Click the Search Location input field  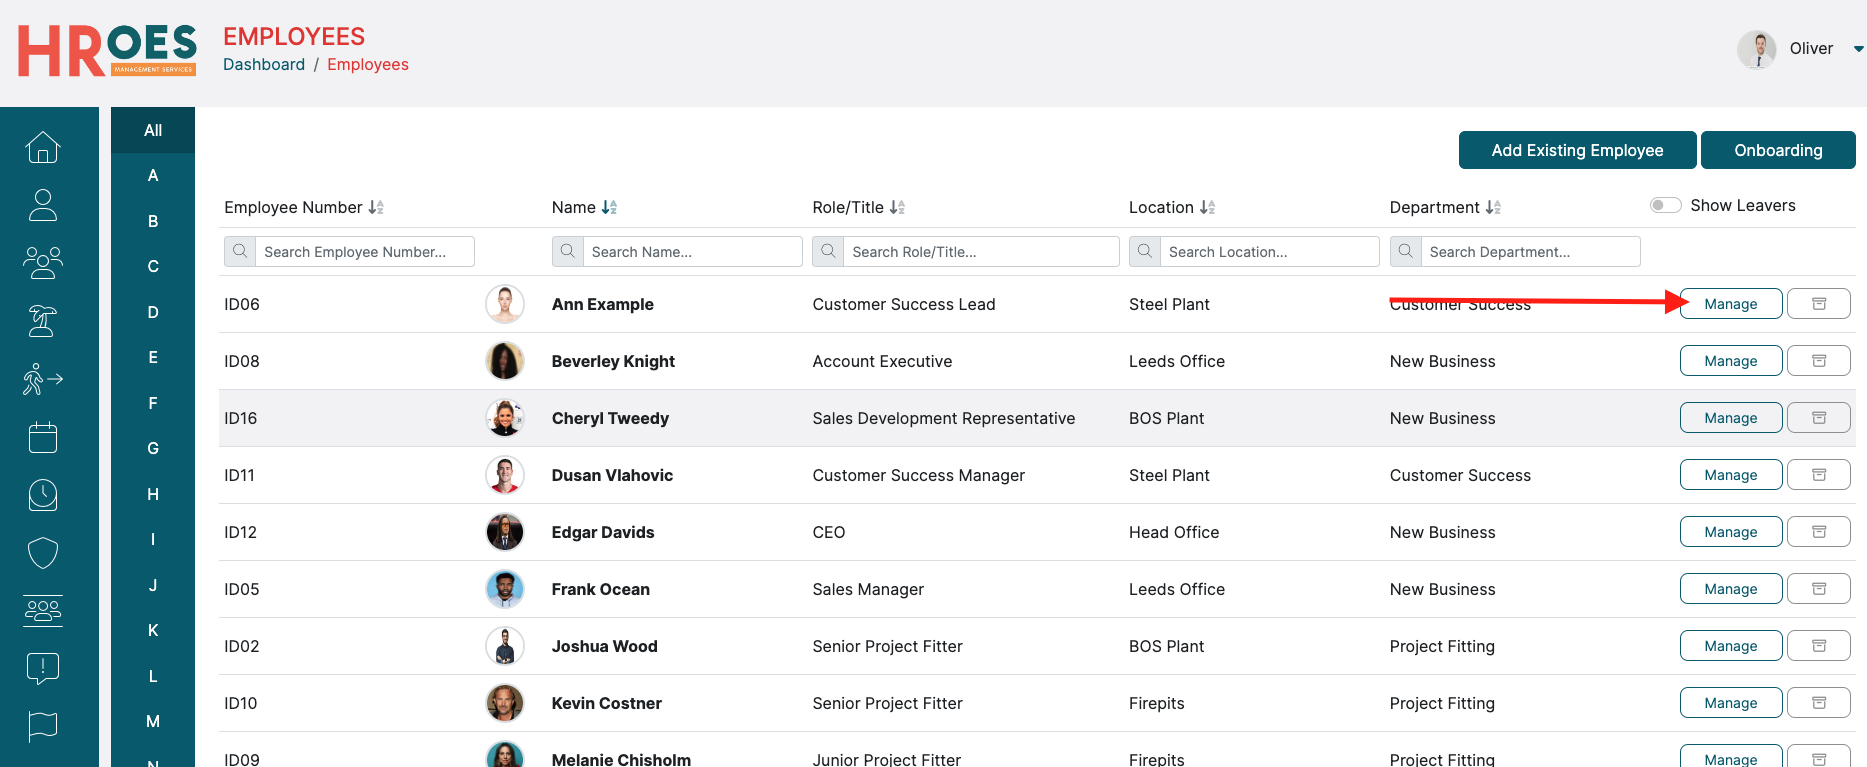point(1268,252)
